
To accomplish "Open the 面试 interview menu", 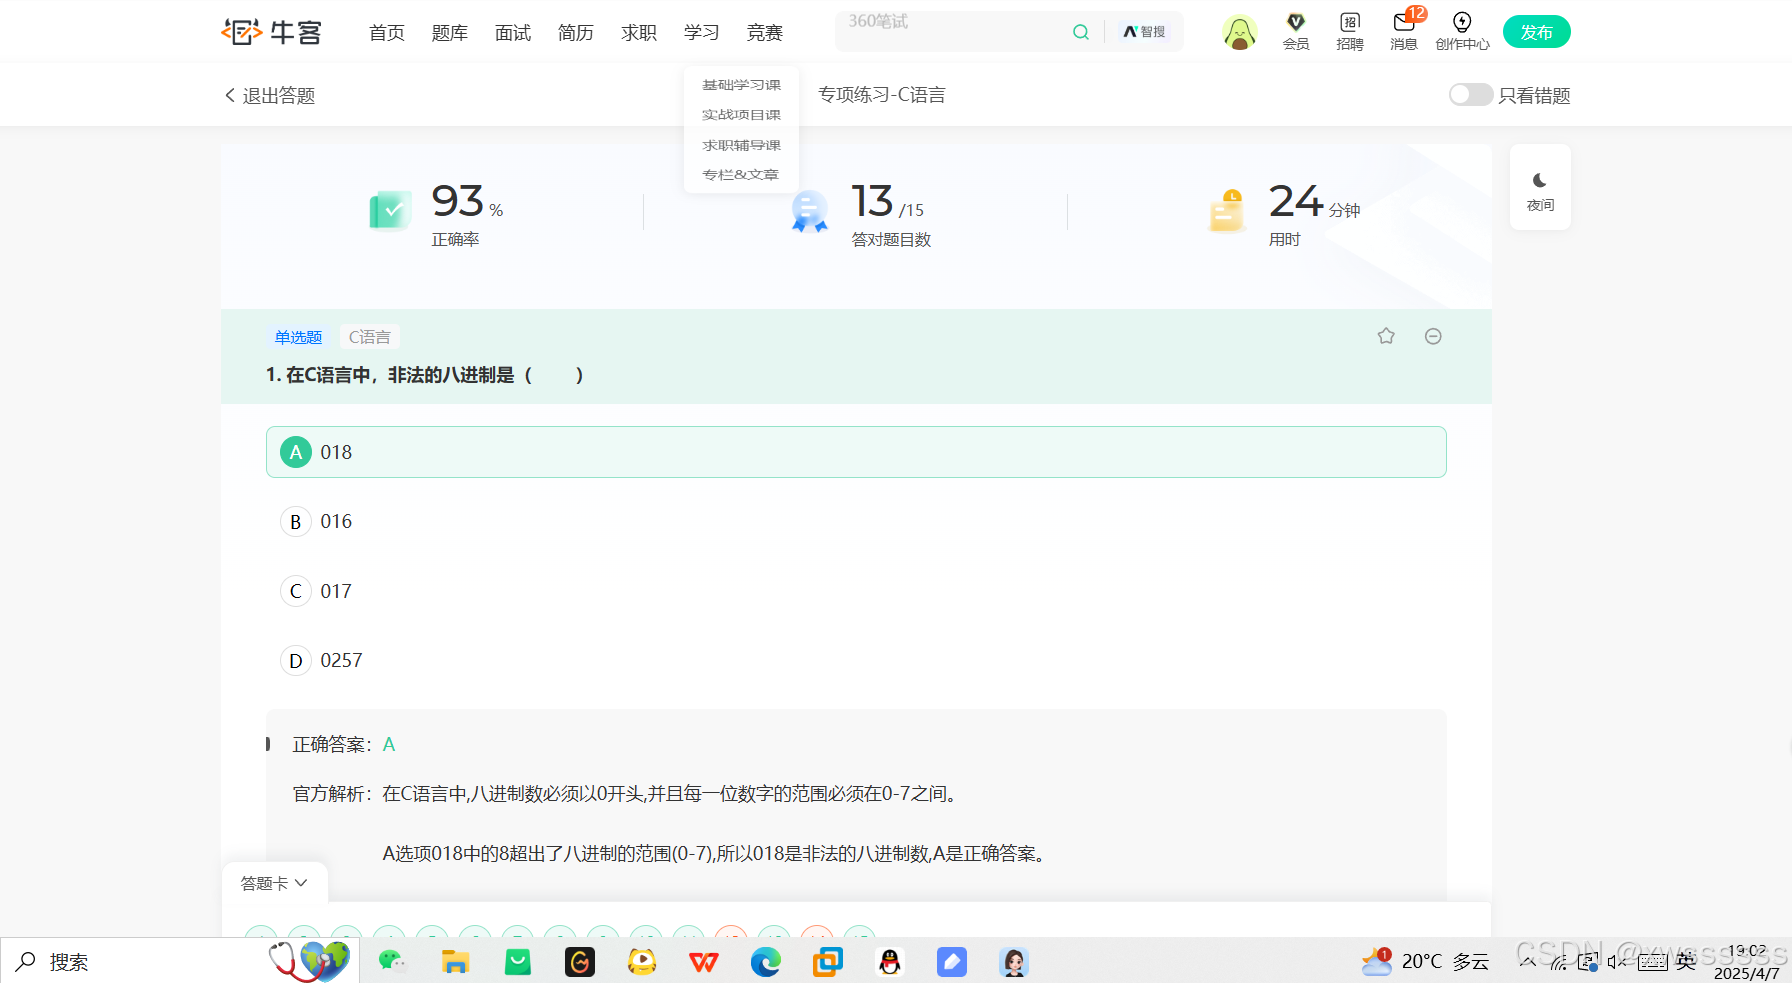I will [513, 33].
